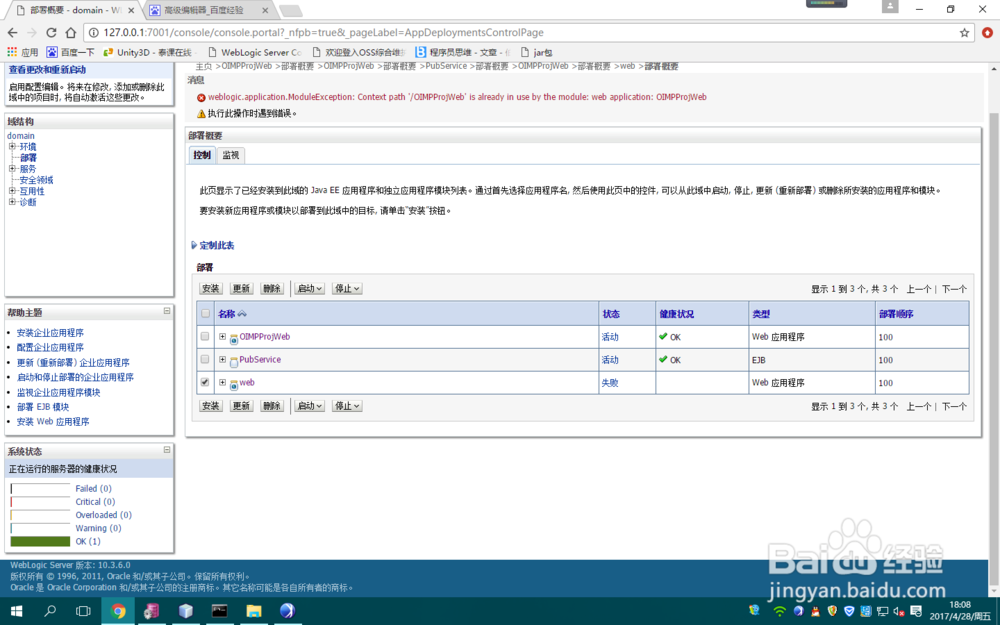Screen dimensions: 1000x625
Task: Open the Windows Start menu
Action: click(x=17, y=611)
